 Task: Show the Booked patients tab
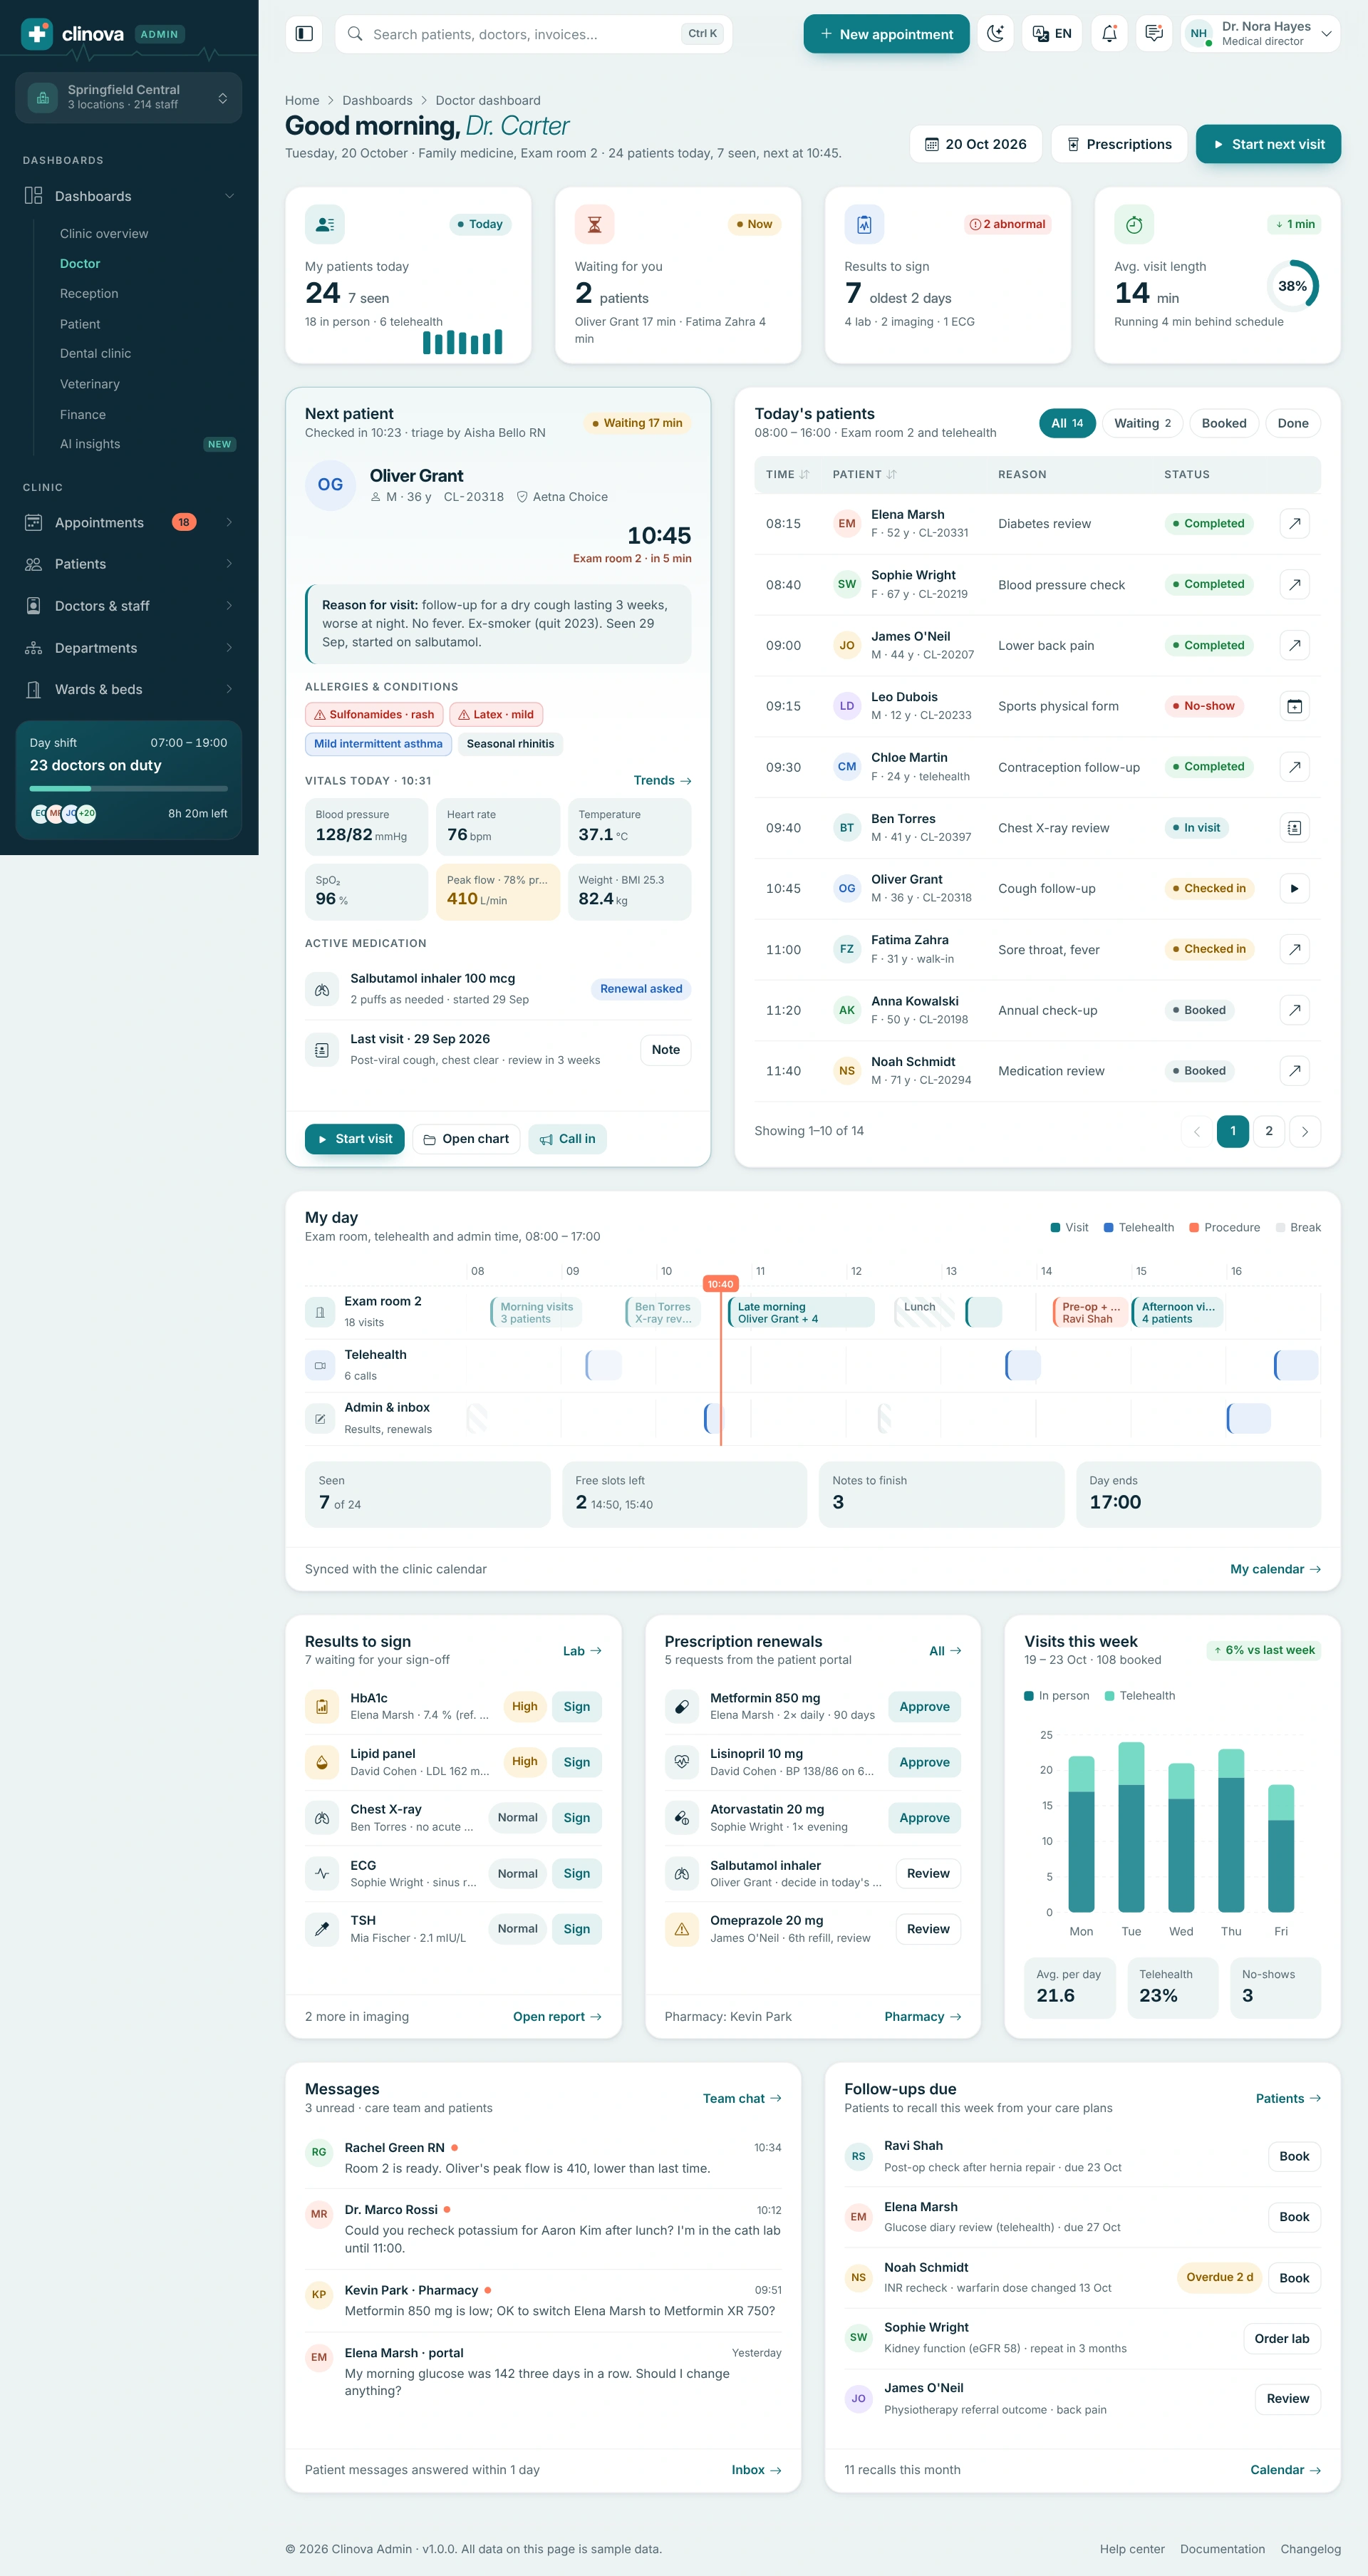pos(1224,423)
